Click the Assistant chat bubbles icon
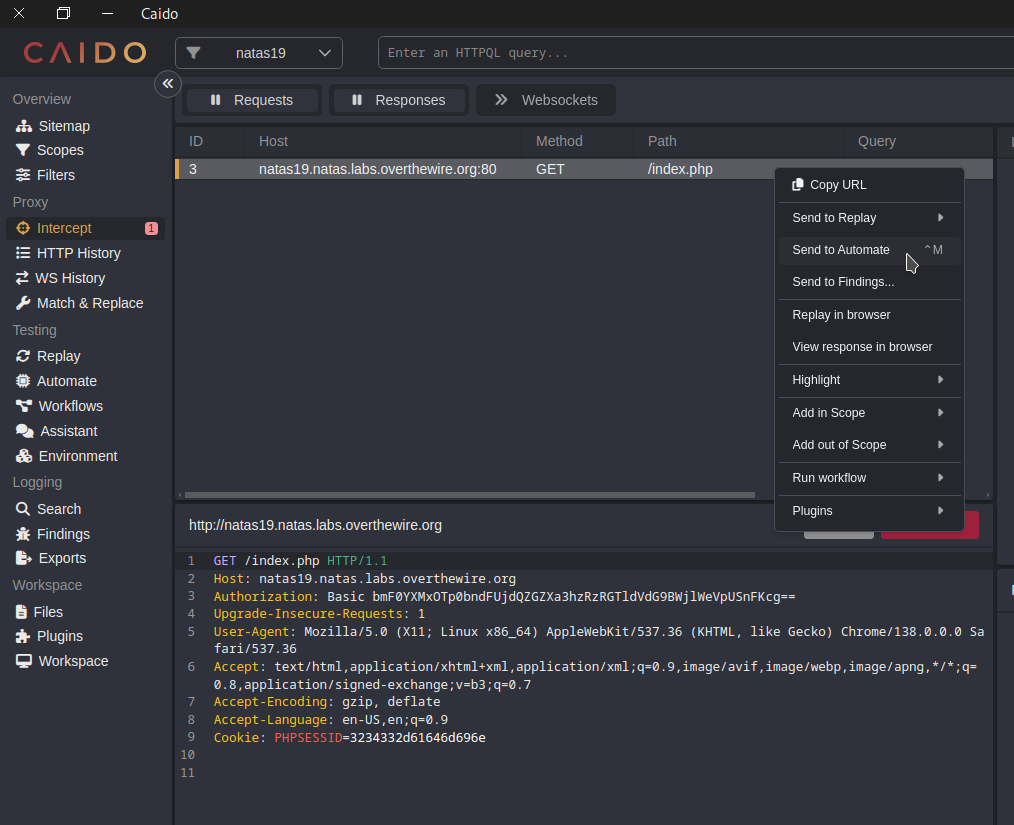 point(24,431)
